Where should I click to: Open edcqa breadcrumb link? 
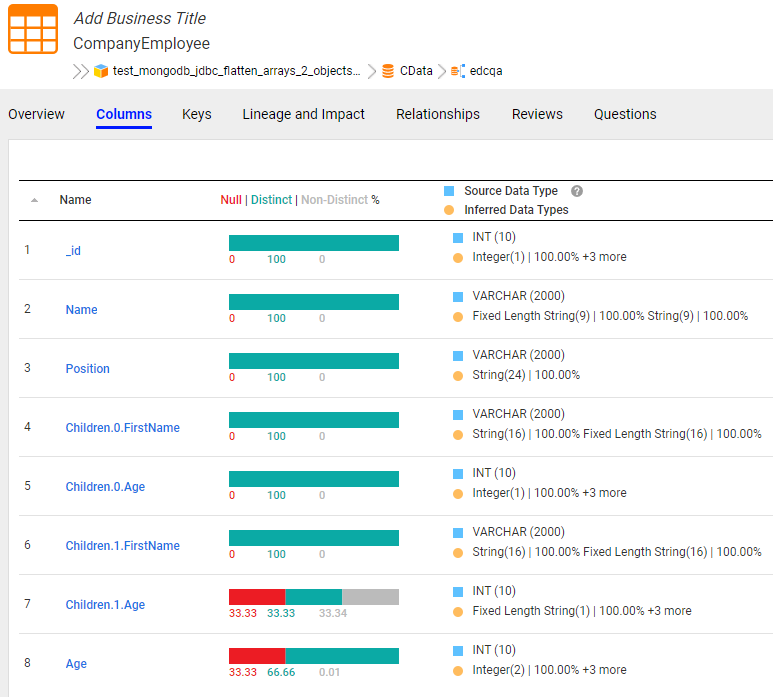(486, 71)
